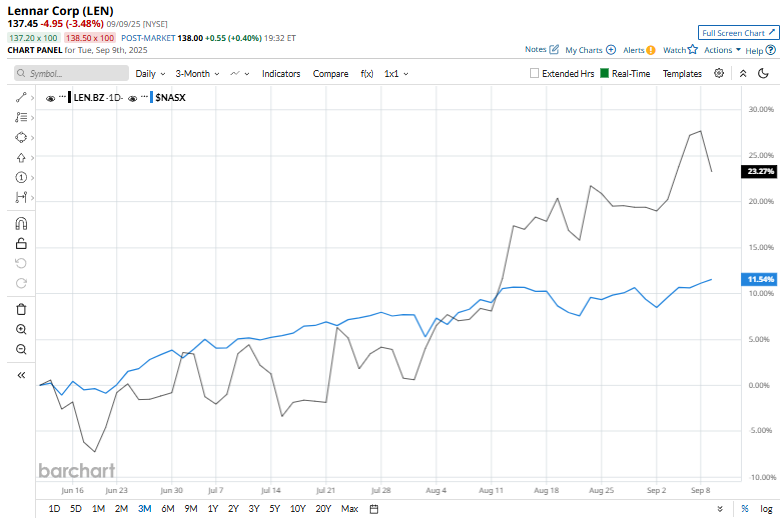Viewport: 780px width, 527px height.
Task: Enable the Extended Hrs checkbox
Action: click(x=534, y=73)
